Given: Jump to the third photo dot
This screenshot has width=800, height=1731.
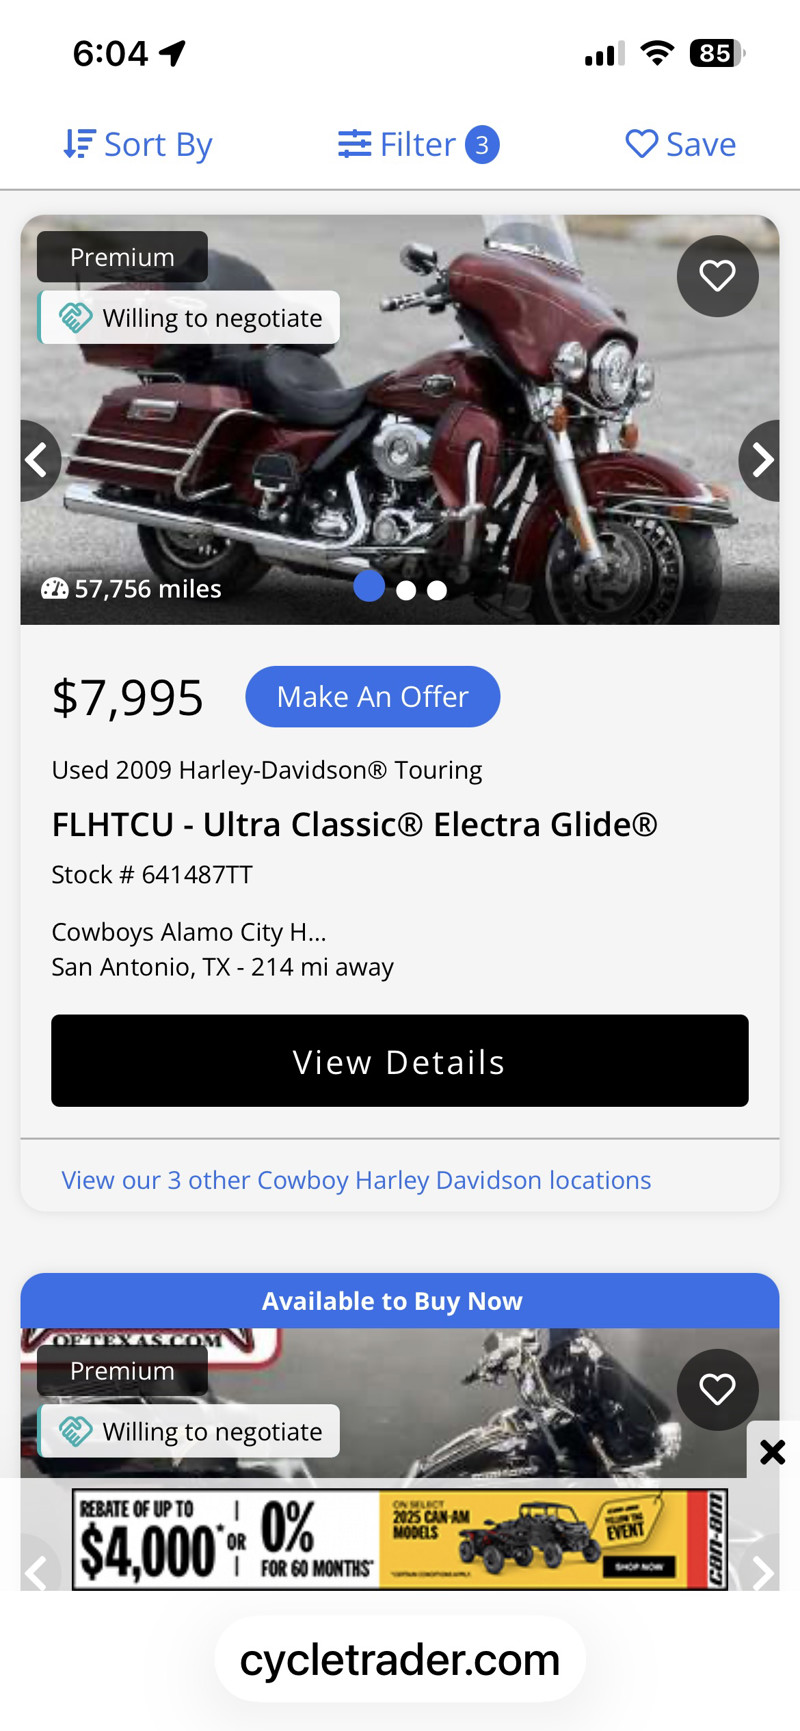Looking at the screenshot, I should pos(437,590).
